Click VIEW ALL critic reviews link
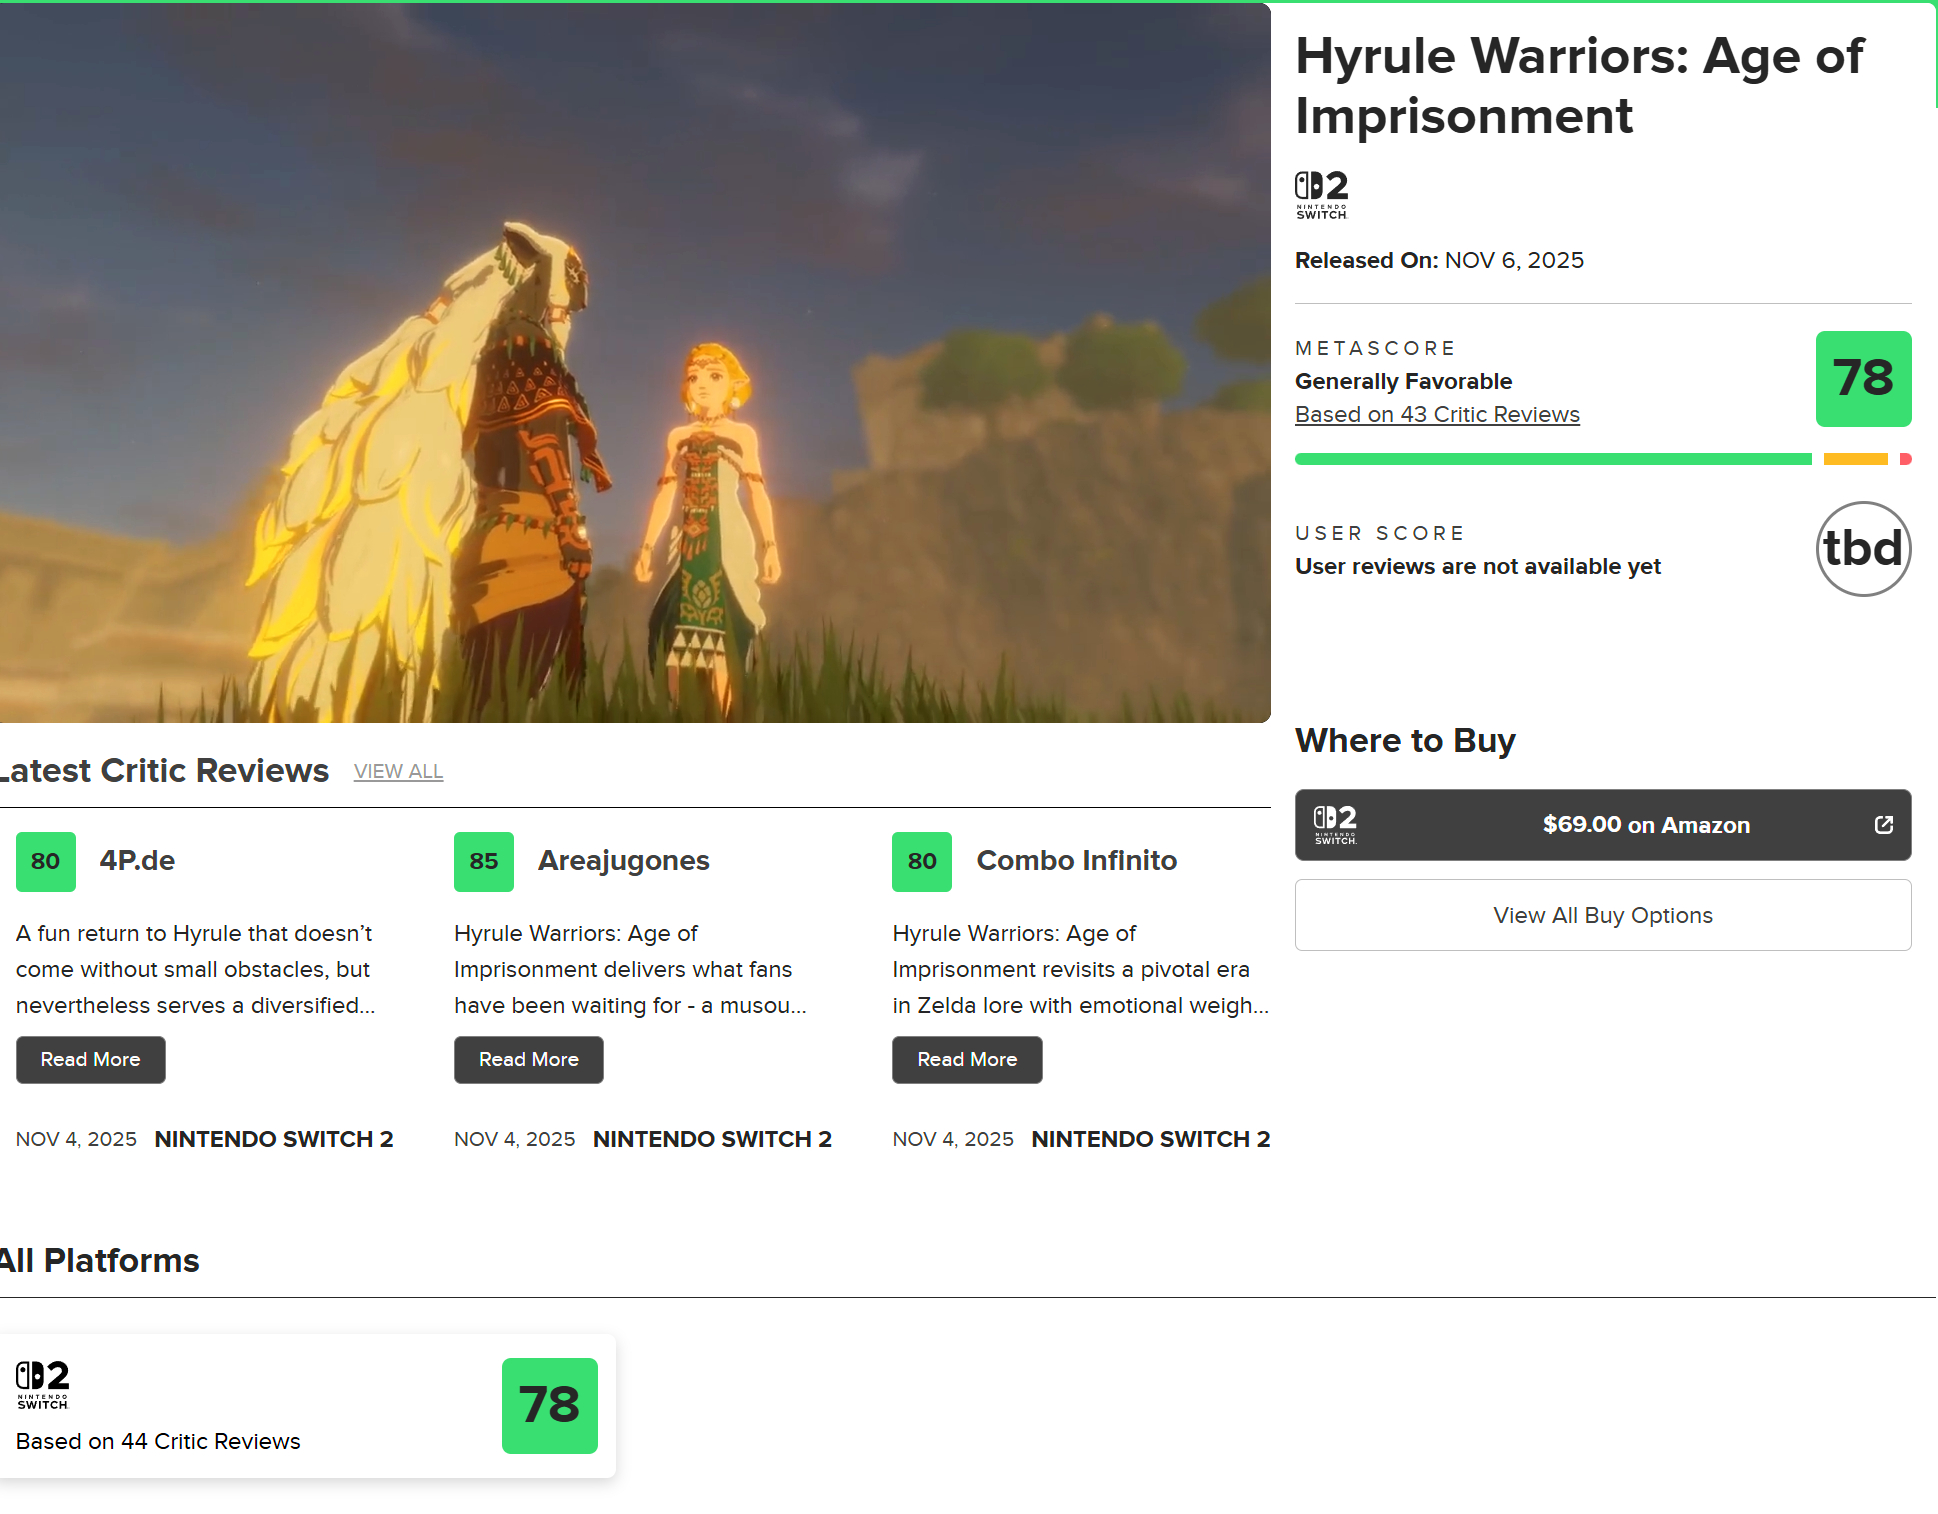The height and width of the screenshot is (1514, 1938). (x=398, y=772)
